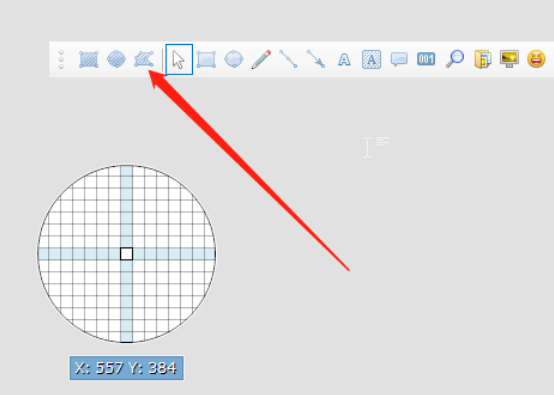The width and height of the screenshot is (554, 395).
Task: Choose the text with background tool
Action: click(371, 59)
